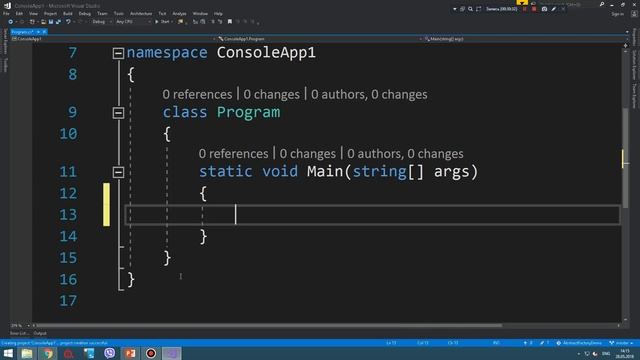Image resolution: width=640 pixels, height=360 pixels.
Task: Open the Solution Explorer side tab on right
Action: tap(634, 65)
